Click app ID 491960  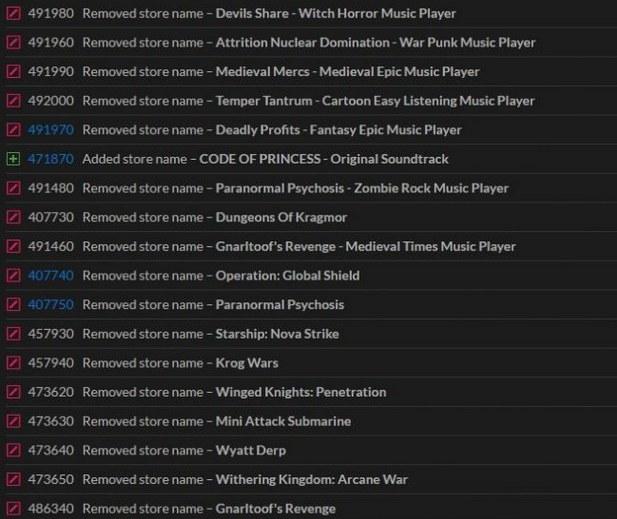(x=51, y=42)
